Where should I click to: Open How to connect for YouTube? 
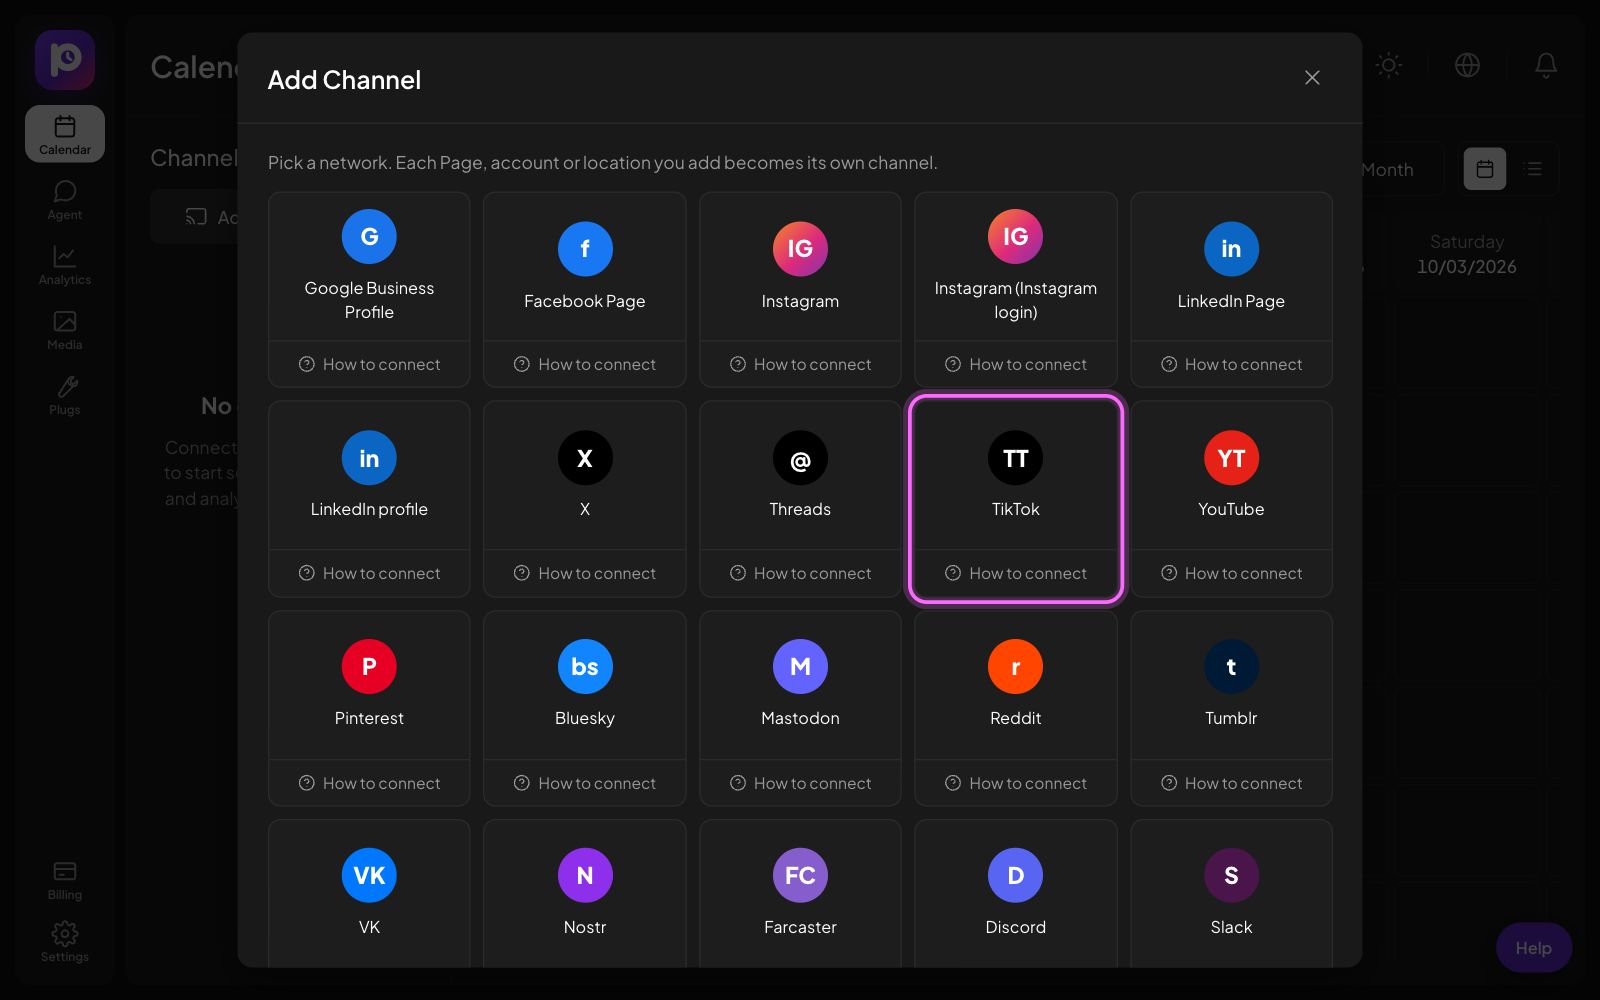tap(1231, 573)
